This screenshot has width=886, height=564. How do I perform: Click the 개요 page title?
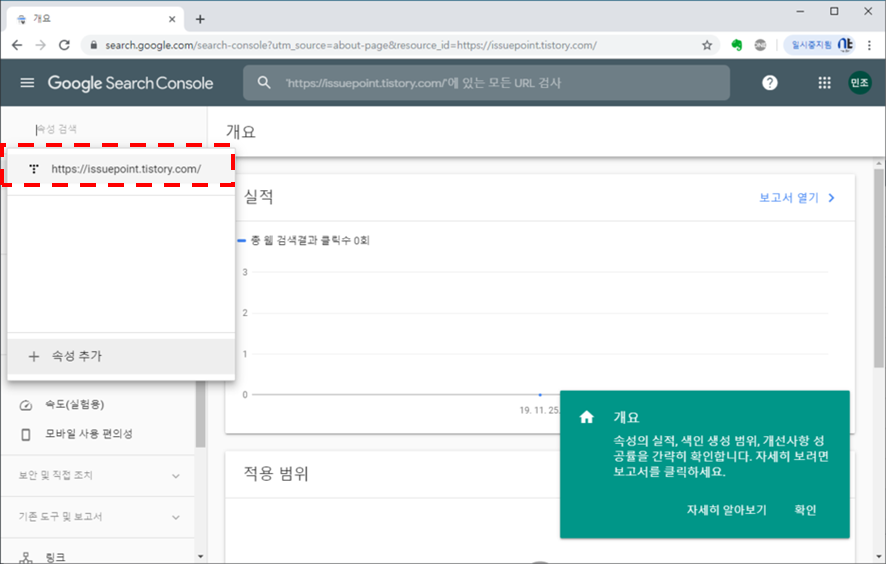coord(241,132)
